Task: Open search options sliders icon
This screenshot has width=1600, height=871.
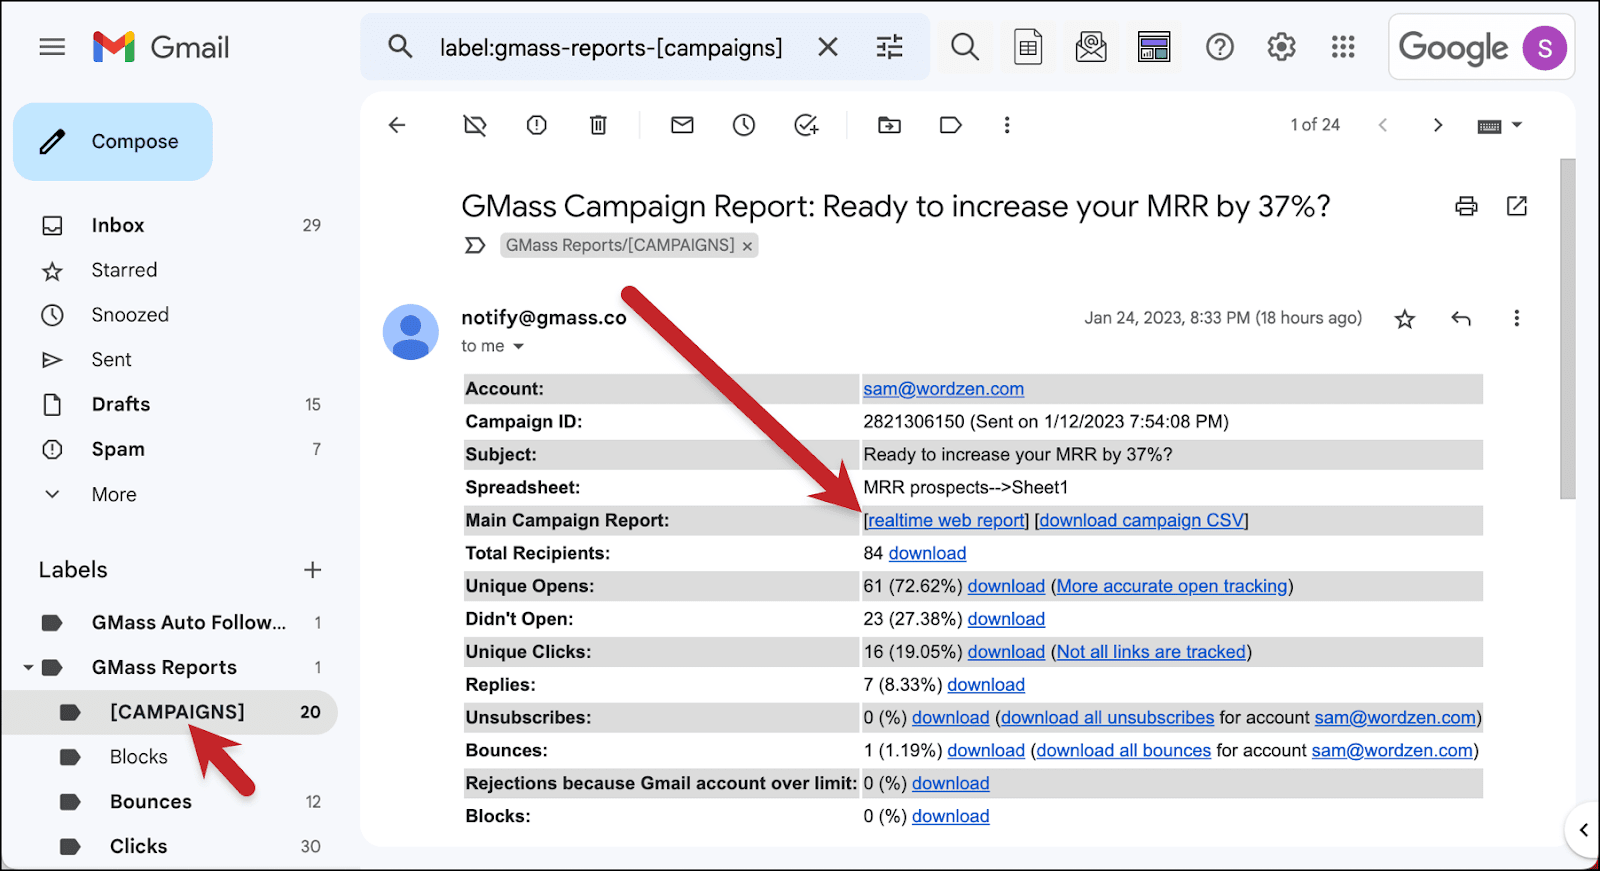Action: coord(889,47)
